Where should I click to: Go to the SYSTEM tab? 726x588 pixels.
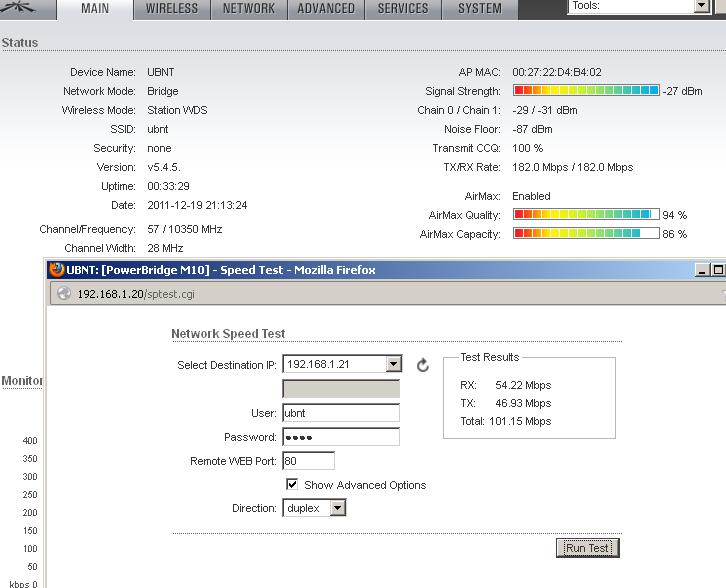pyautogui.click(x=480, y=9)
